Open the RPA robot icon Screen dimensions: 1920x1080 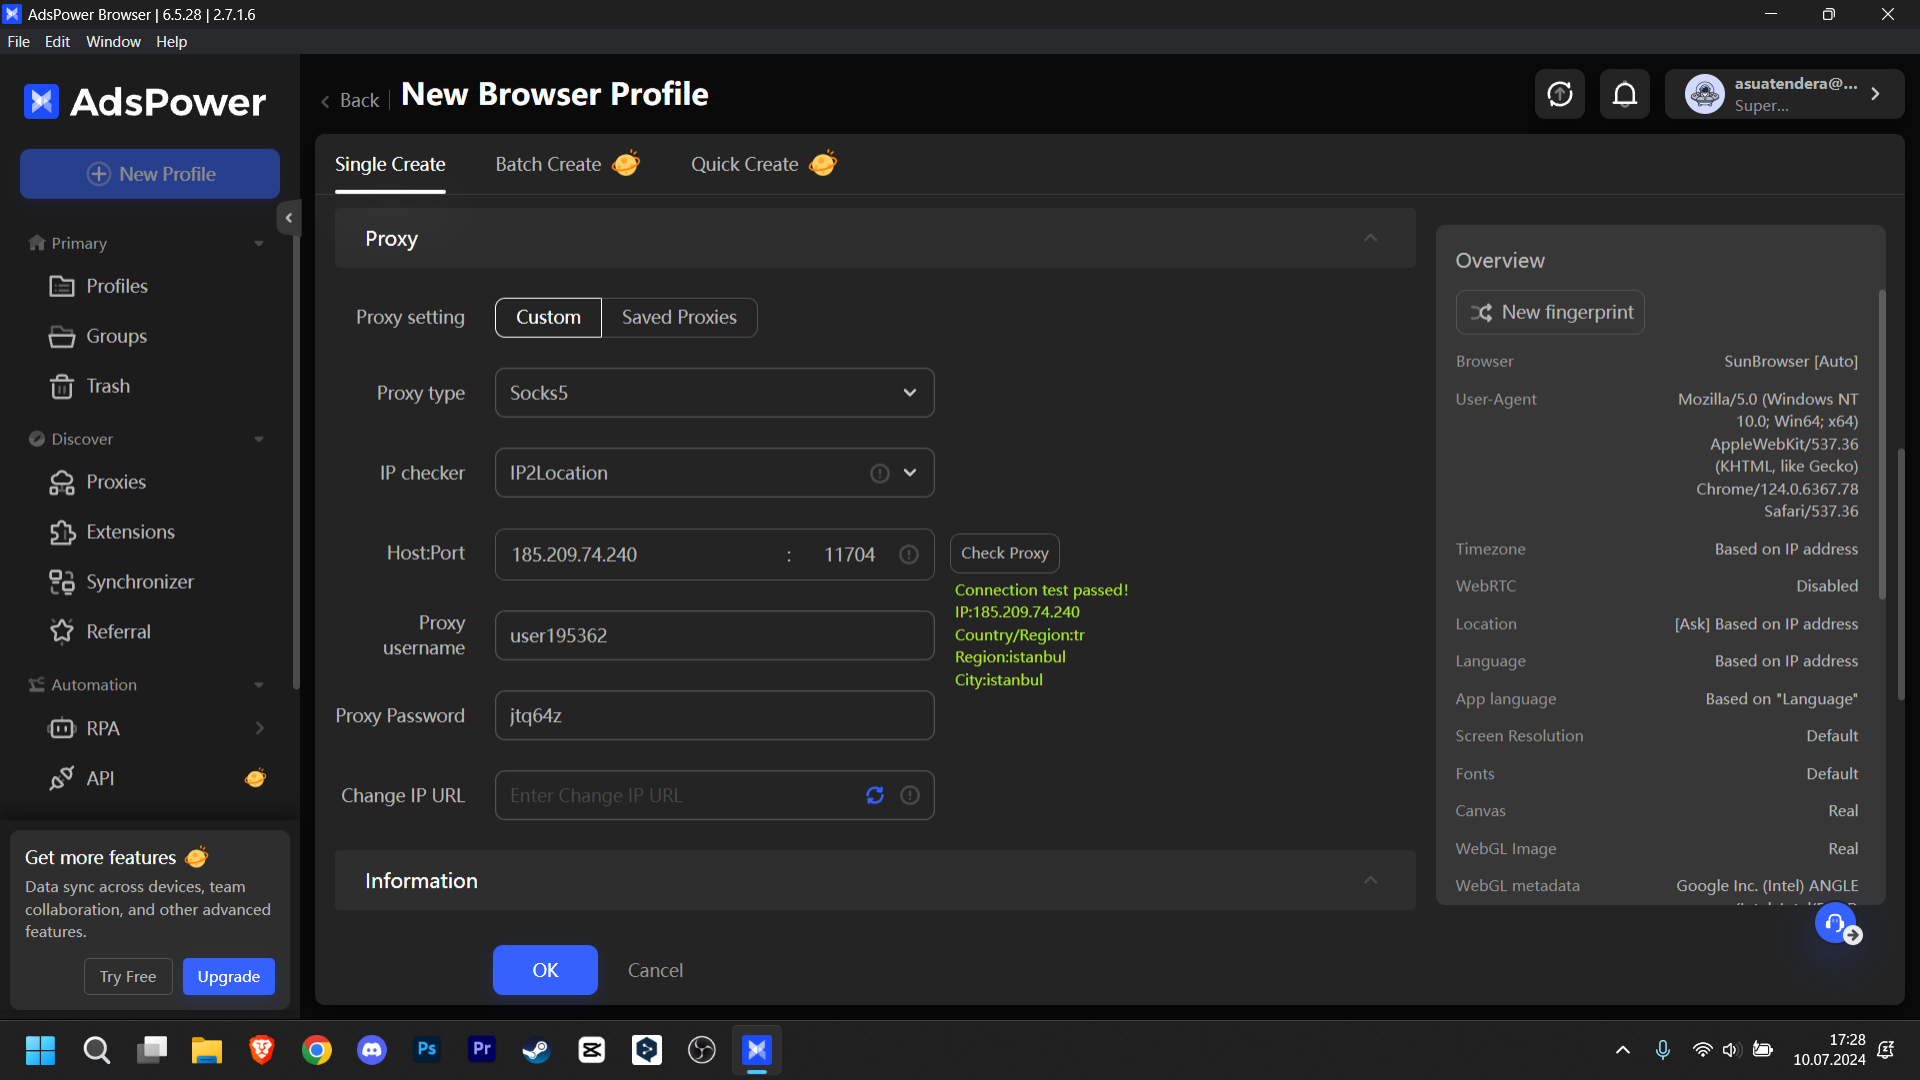[62, 729]
